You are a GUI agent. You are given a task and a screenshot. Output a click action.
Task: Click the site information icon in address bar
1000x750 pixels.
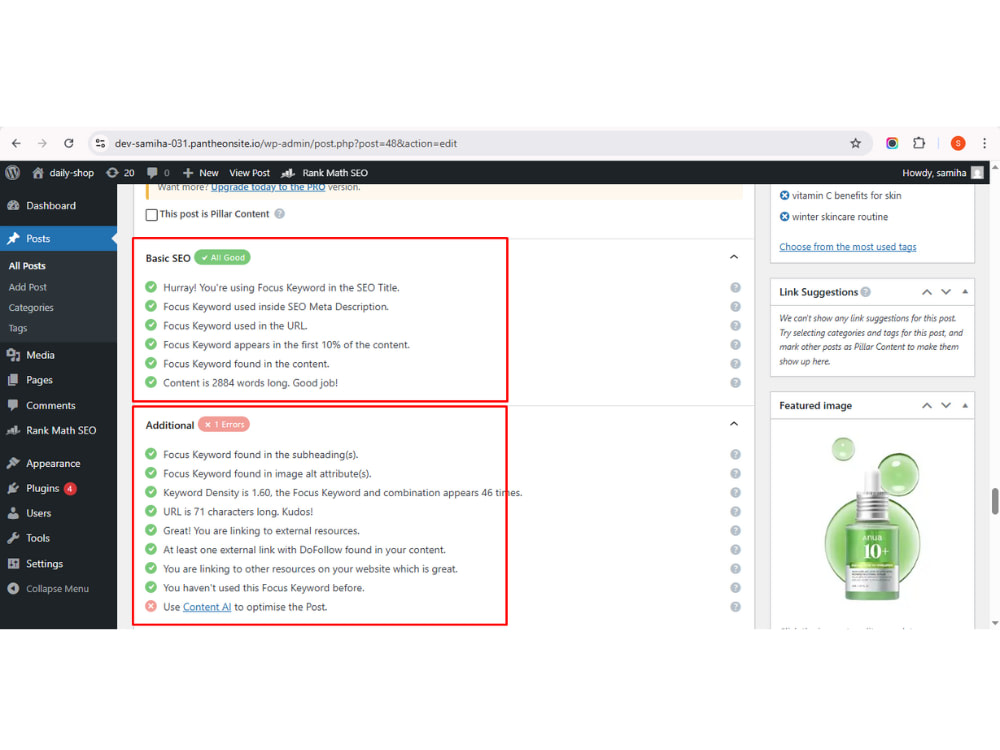coord(100,143)
